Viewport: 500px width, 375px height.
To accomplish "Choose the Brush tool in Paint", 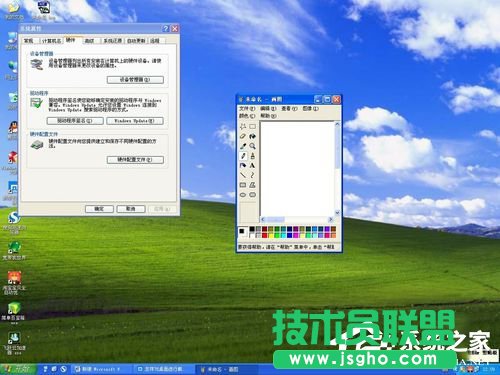I will point(253,156).
